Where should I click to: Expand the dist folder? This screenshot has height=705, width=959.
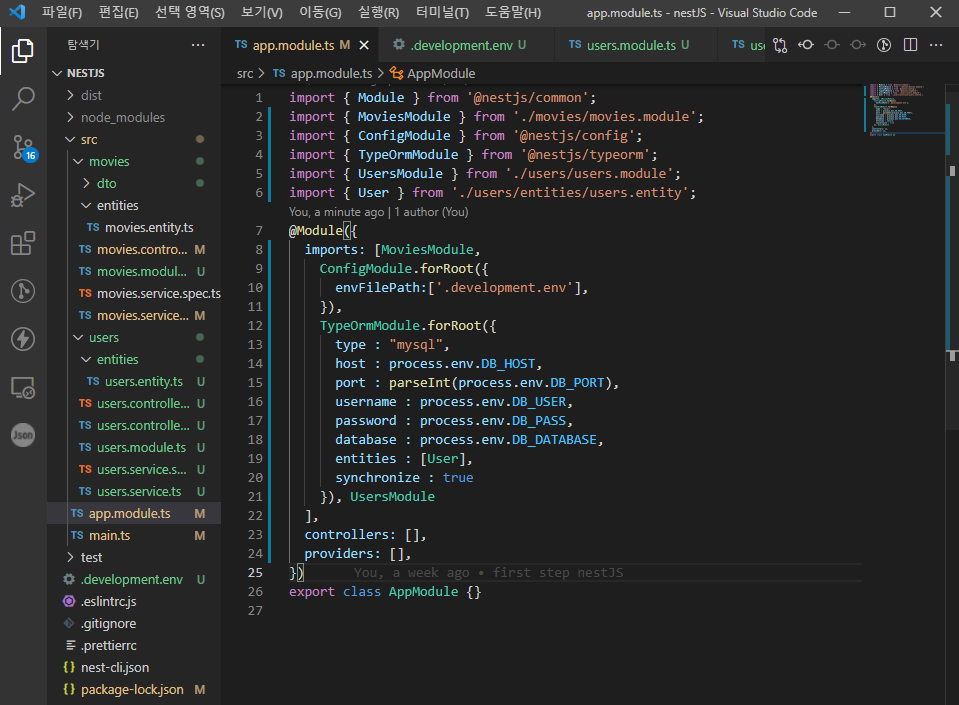point(134,95)
